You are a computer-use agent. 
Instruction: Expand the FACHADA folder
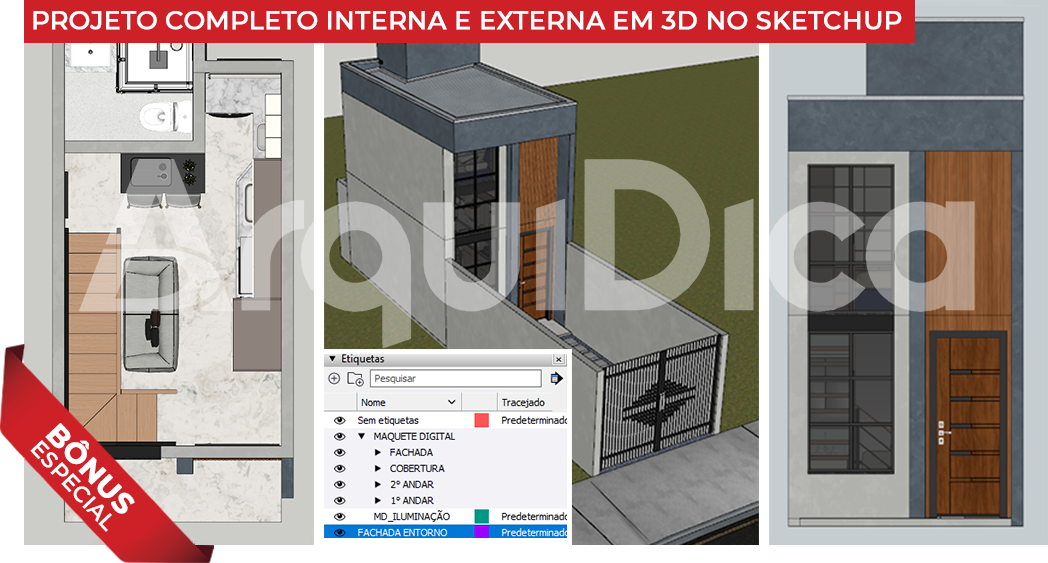pos(378,453)
